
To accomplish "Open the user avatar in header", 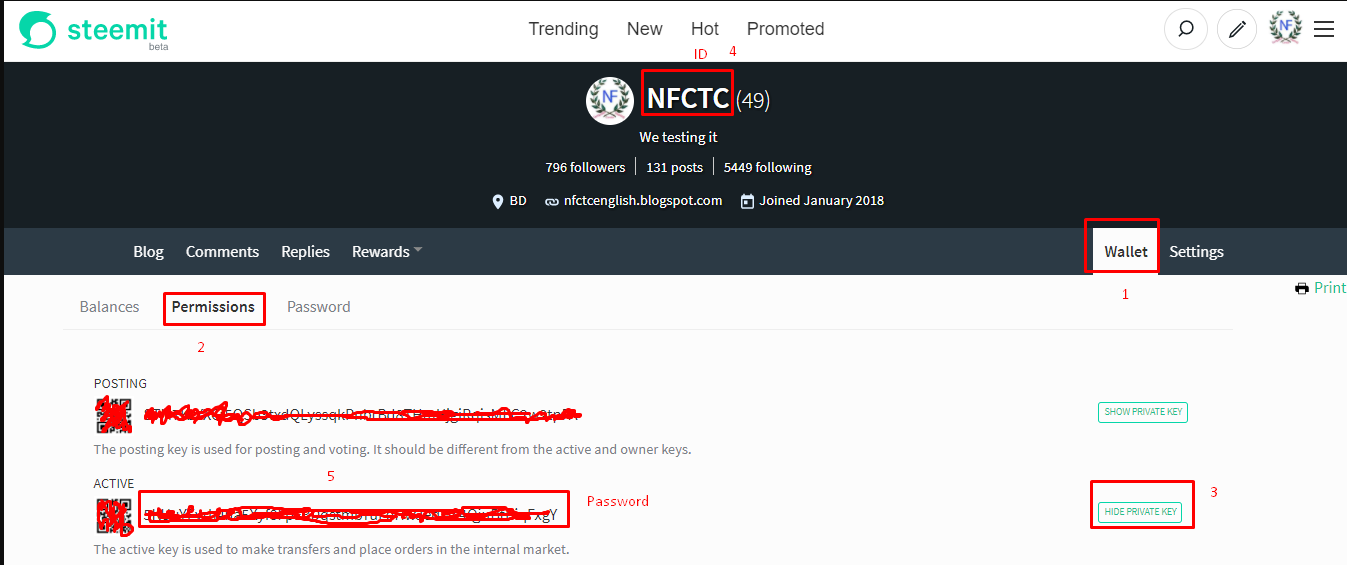I will tap(1286, 28).
